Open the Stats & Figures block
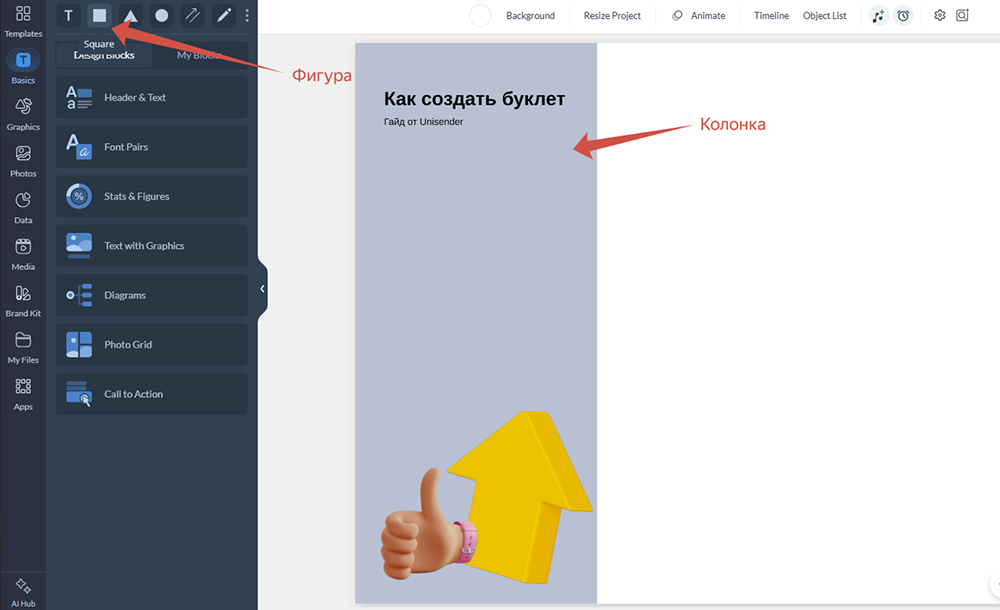The image size is (1000, 610). coord(152,197)
